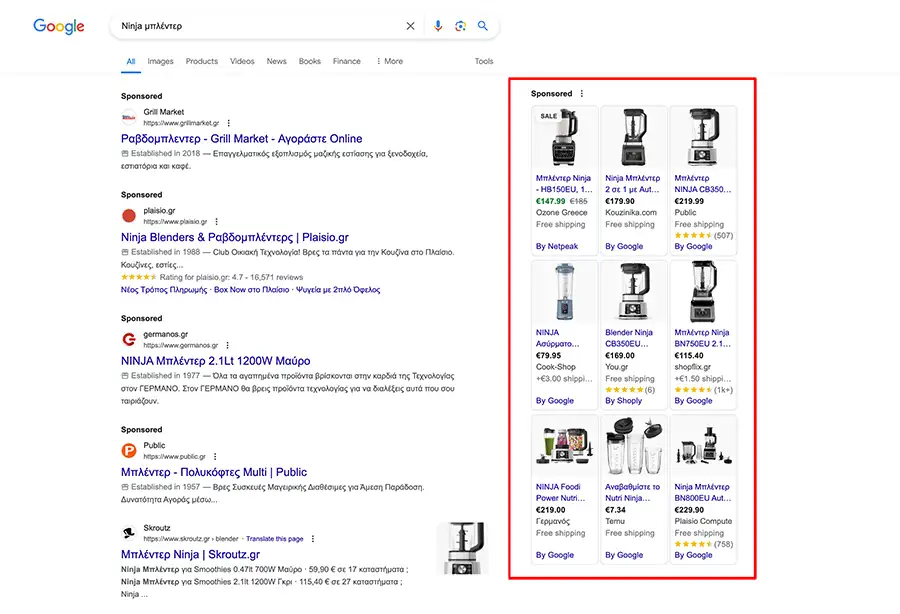Open Google Lens image search icon
This screenshot has width=900, height=614.
[x=460, y=26]
